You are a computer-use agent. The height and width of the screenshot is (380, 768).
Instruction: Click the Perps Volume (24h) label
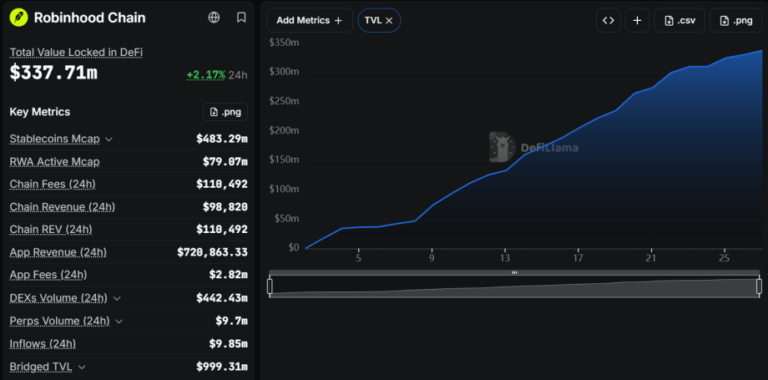click(60, 321)
